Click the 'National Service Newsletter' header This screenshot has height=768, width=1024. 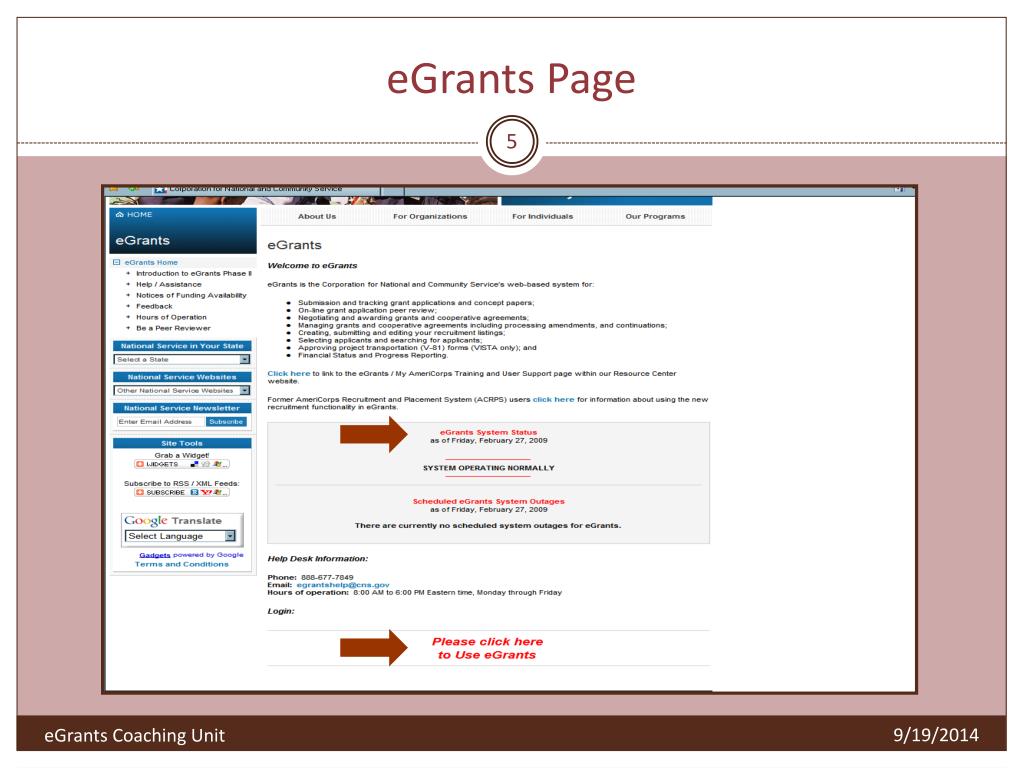tap(182, 408)
